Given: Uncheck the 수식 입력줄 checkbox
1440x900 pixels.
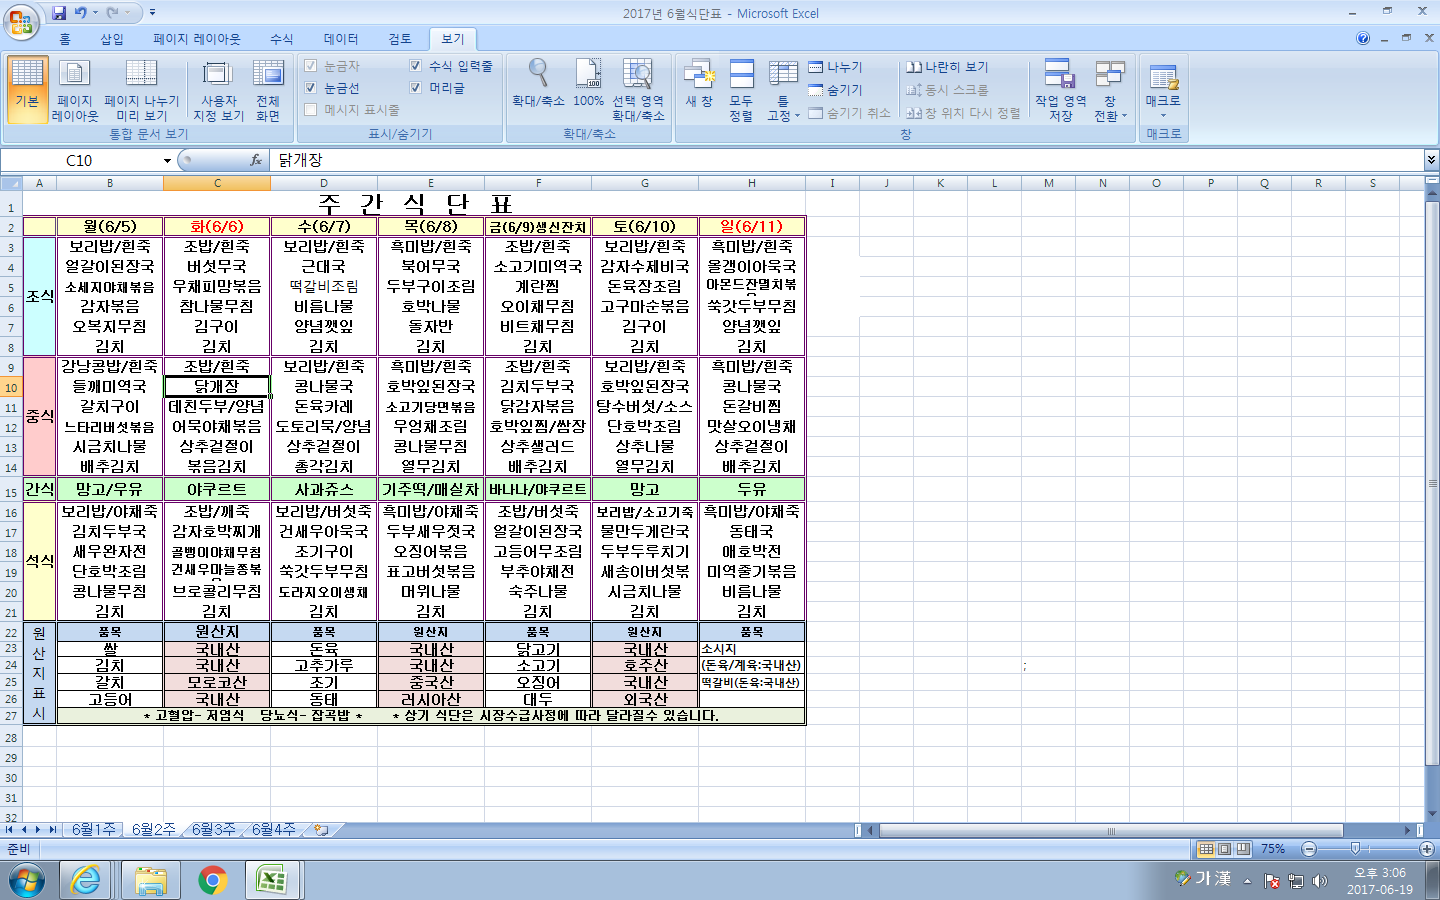Looking at the screenshot, I should click(x=416, y=66).
